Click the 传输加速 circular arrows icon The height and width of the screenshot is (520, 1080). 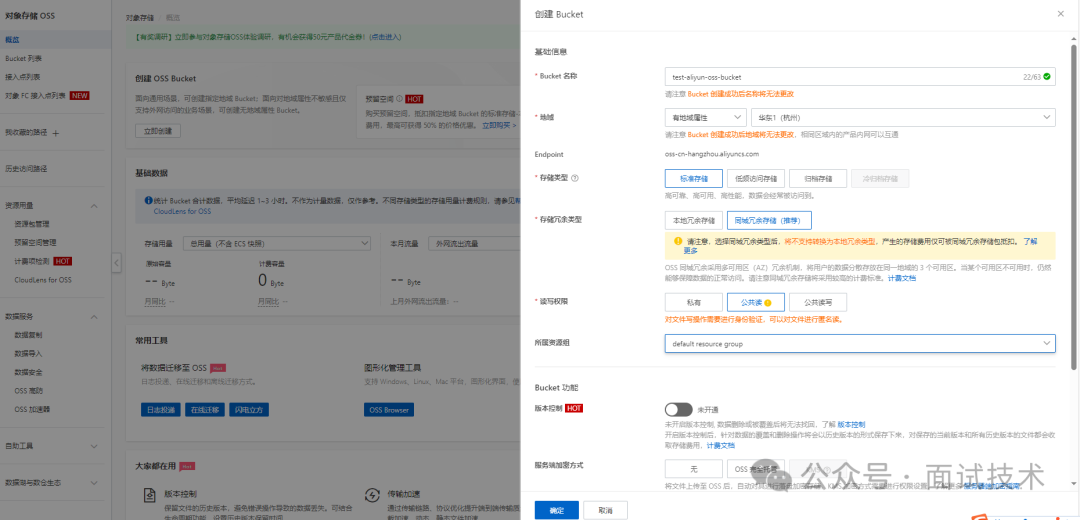tap(372, 495)
